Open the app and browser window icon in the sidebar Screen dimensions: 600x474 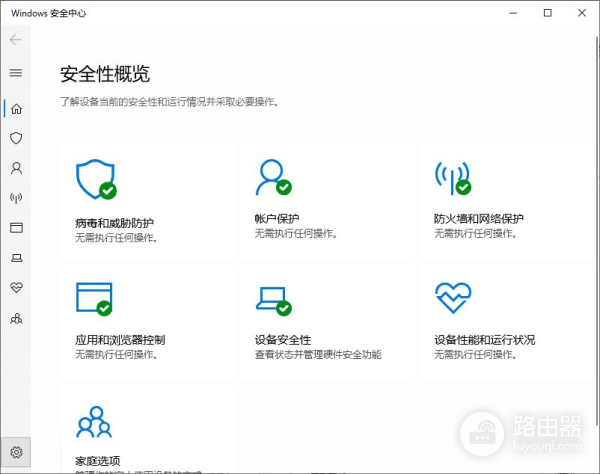(x=16, y=228)
